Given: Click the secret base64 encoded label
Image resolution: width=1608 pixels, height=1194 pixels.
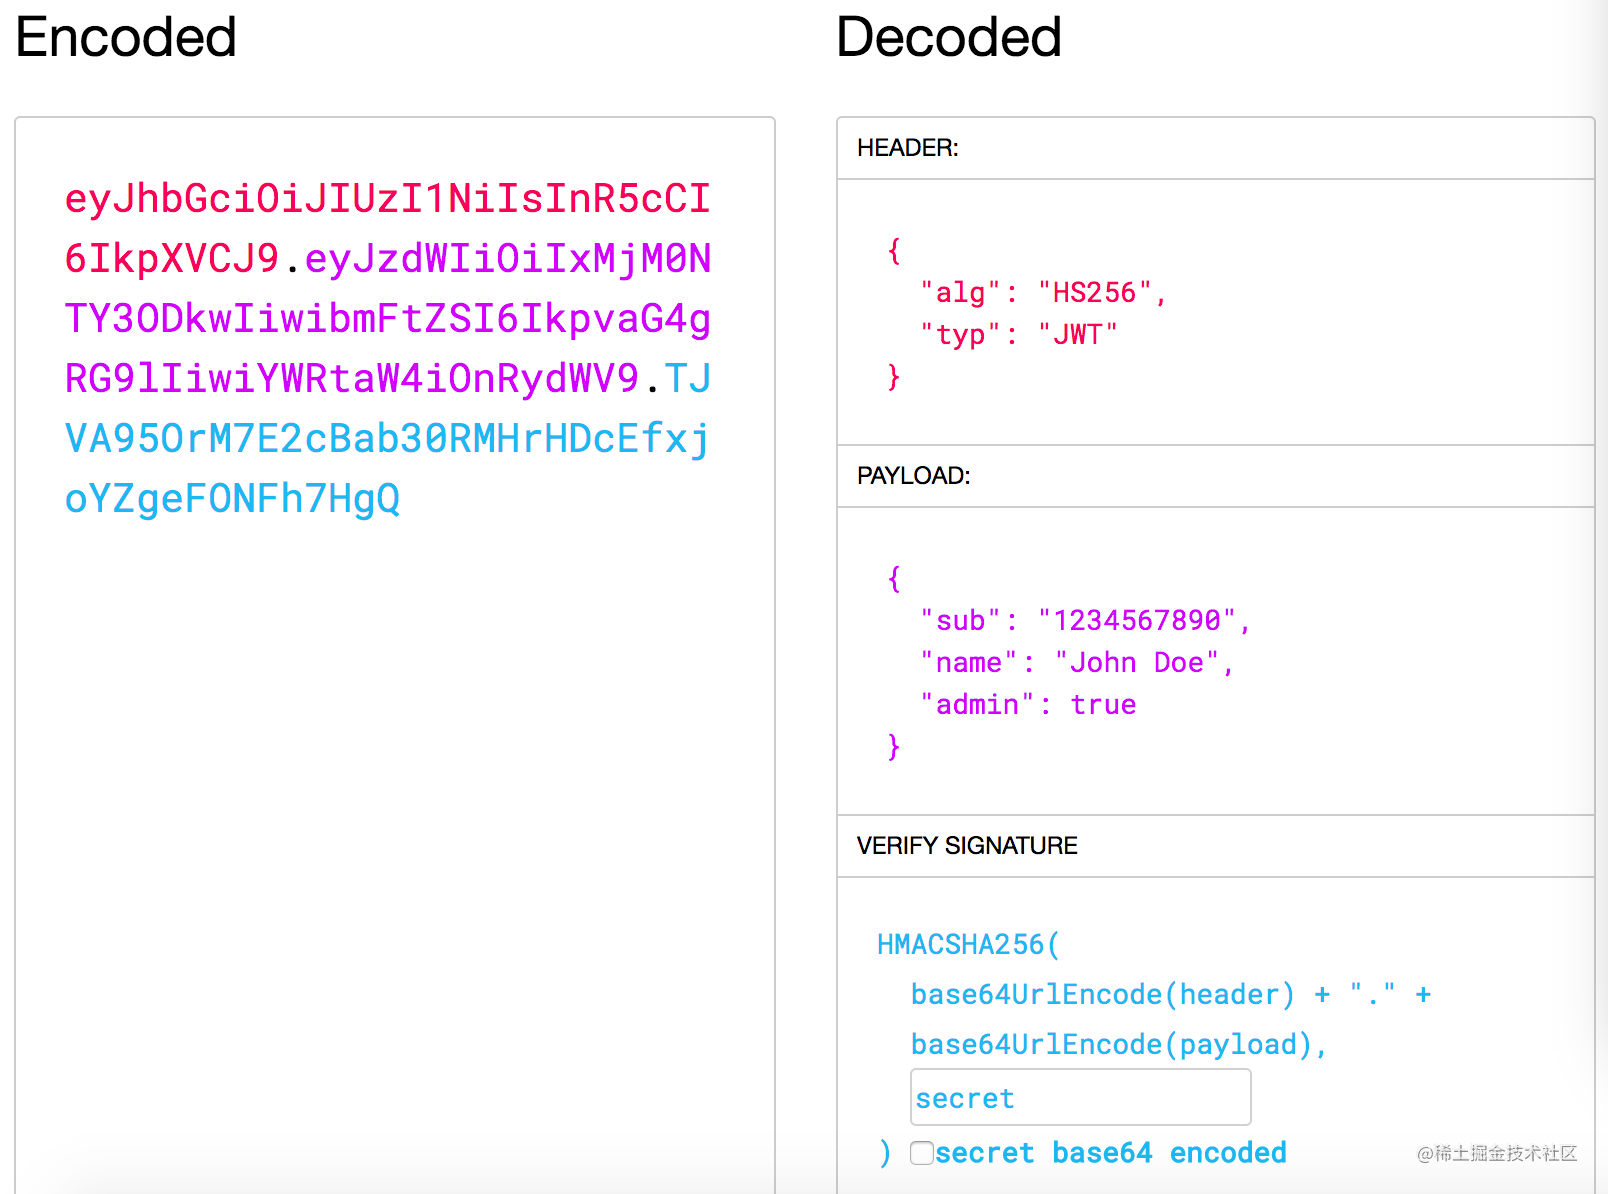Looking at the screenshot, I should pos(1111,1153).
